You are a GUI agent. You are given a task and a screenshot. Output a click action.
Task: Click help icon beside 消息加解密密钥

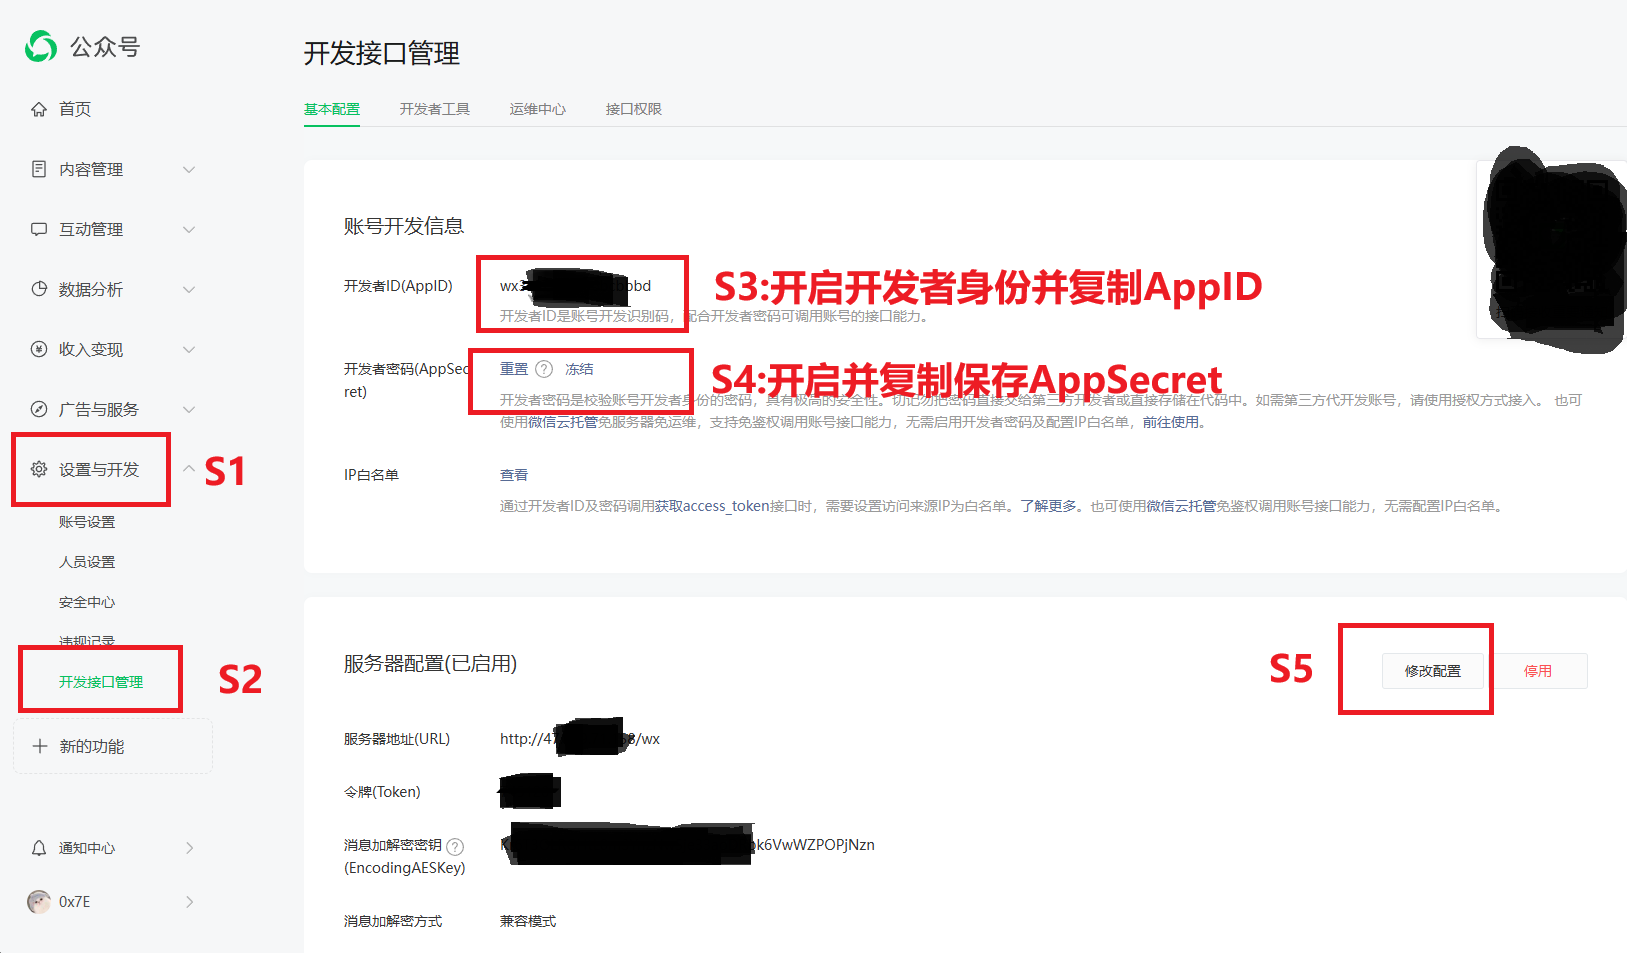[455, 846]
